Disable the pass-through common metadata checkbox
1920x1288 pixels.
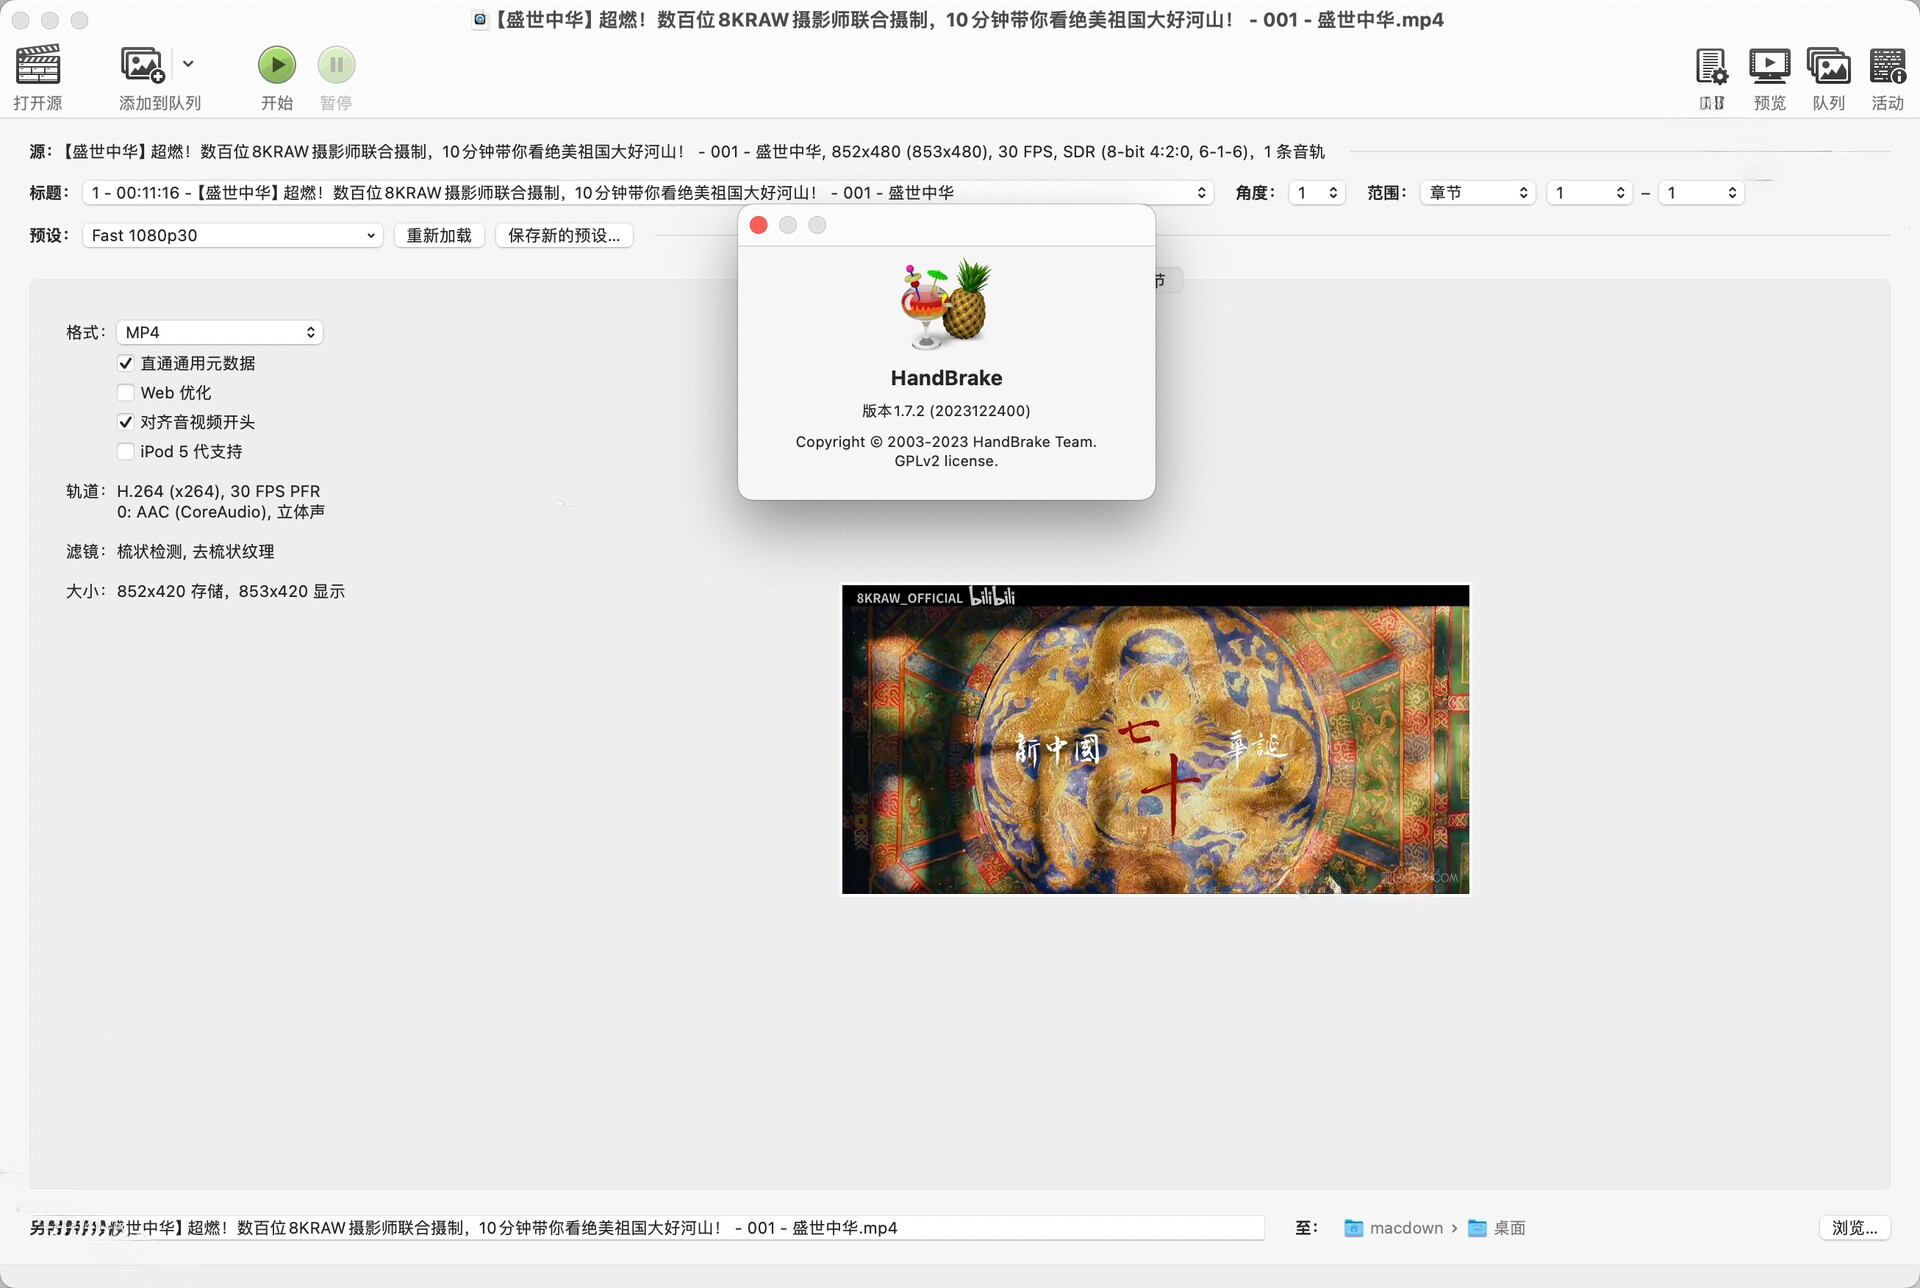point(126,363)
